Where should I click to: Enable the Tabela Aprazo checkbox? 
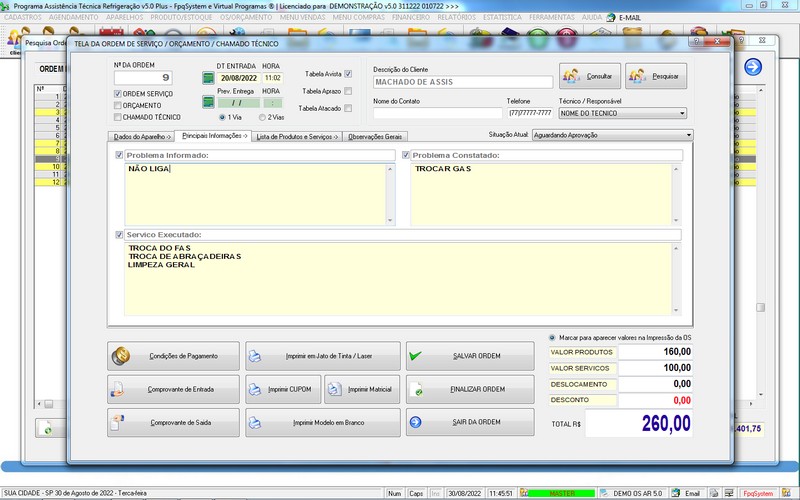[348, 91]
